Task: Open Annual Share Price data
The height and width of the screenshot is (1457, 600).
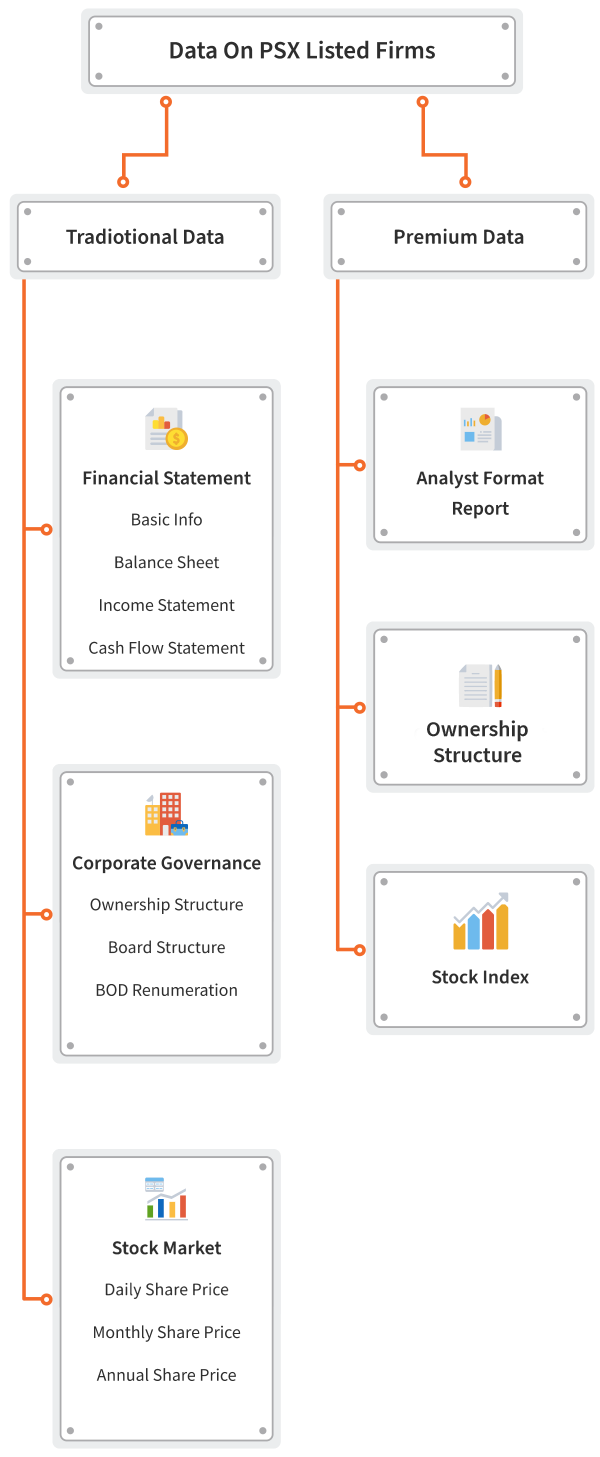Action: 166,1375
